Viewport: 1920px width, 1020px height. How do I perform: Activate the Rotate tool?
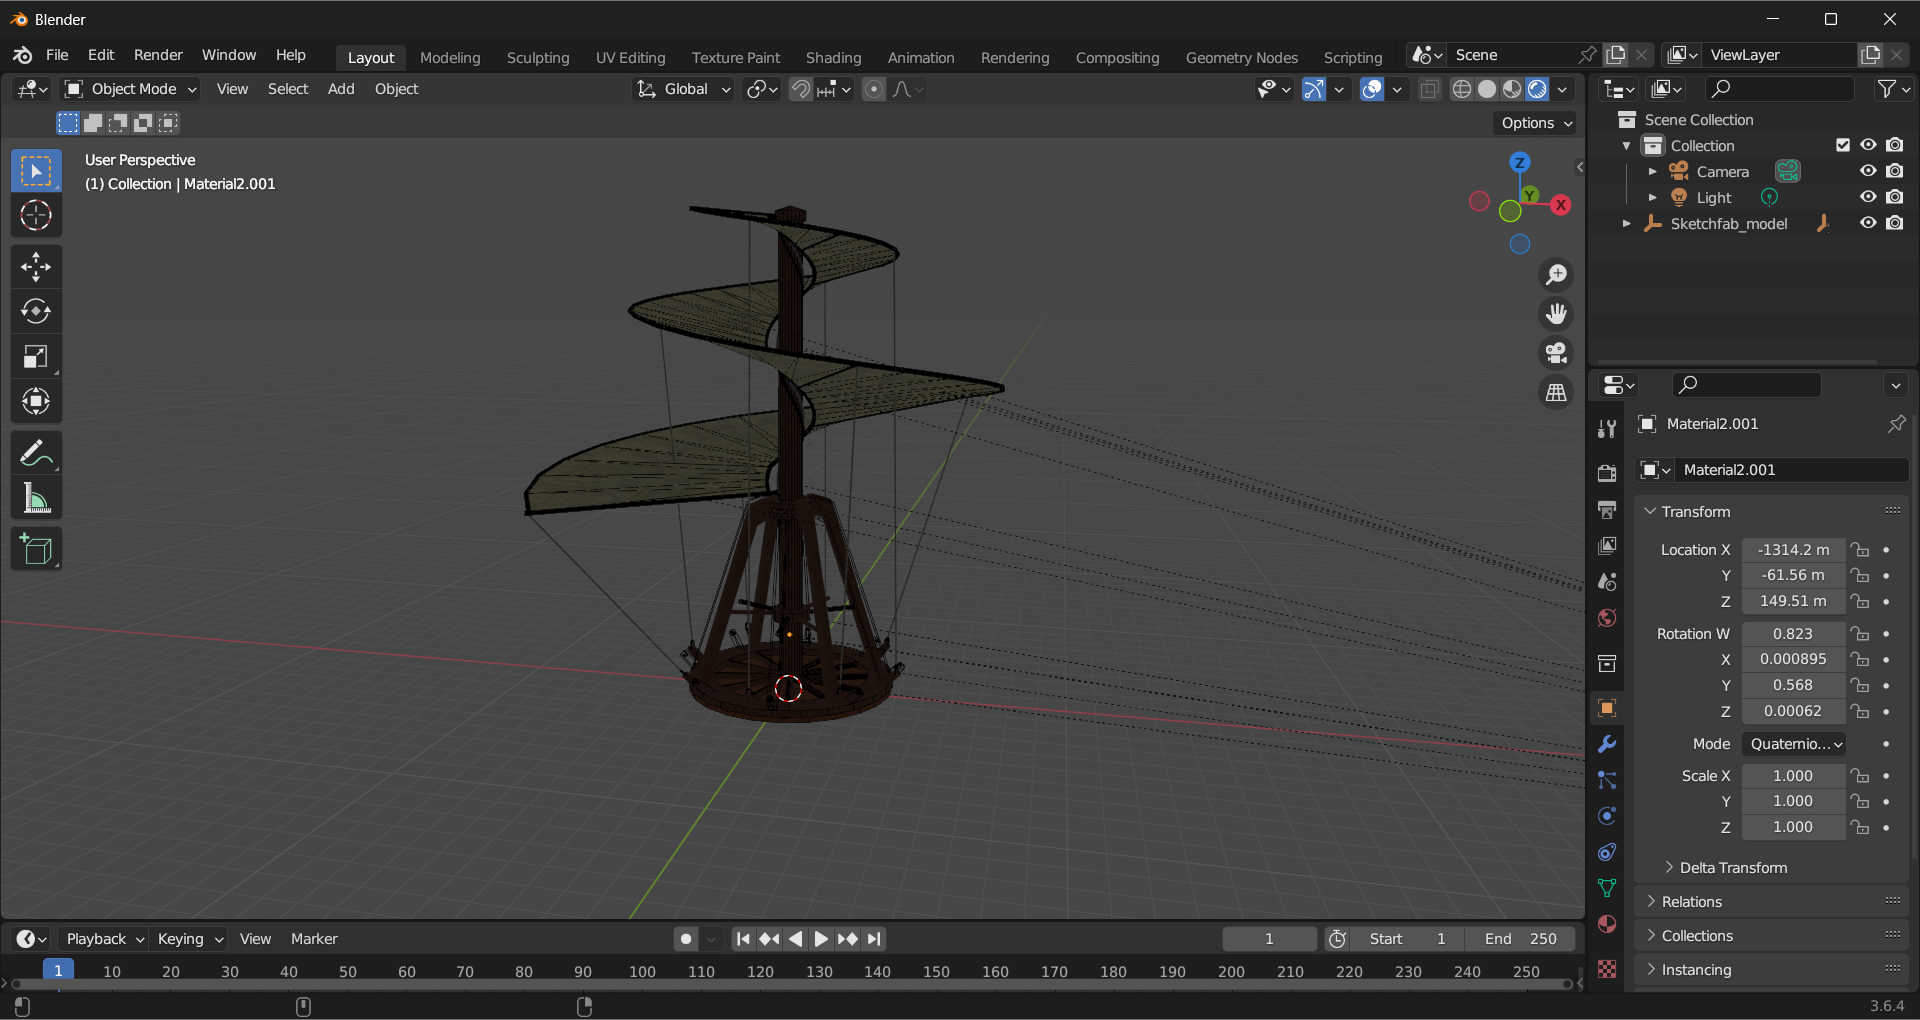[x=36, y=311]
